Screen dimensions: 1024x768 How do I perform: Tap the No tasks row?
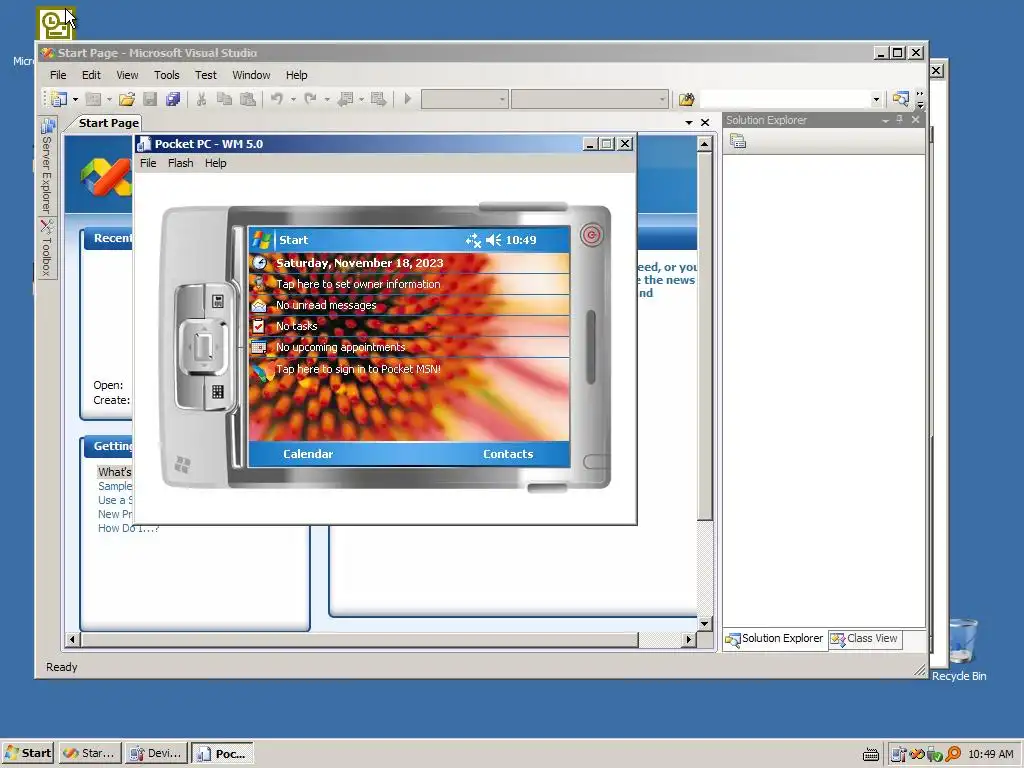pyautogui.click(x=409, y=326)
